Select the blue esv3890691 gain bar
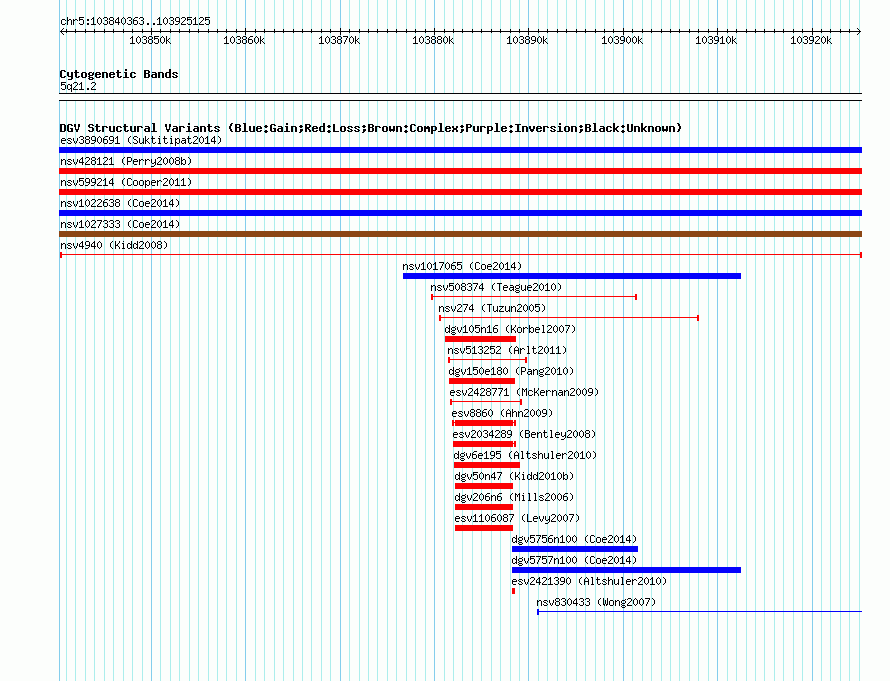The width and height of the screenshot is (890, 681). [x=460, y=150]
